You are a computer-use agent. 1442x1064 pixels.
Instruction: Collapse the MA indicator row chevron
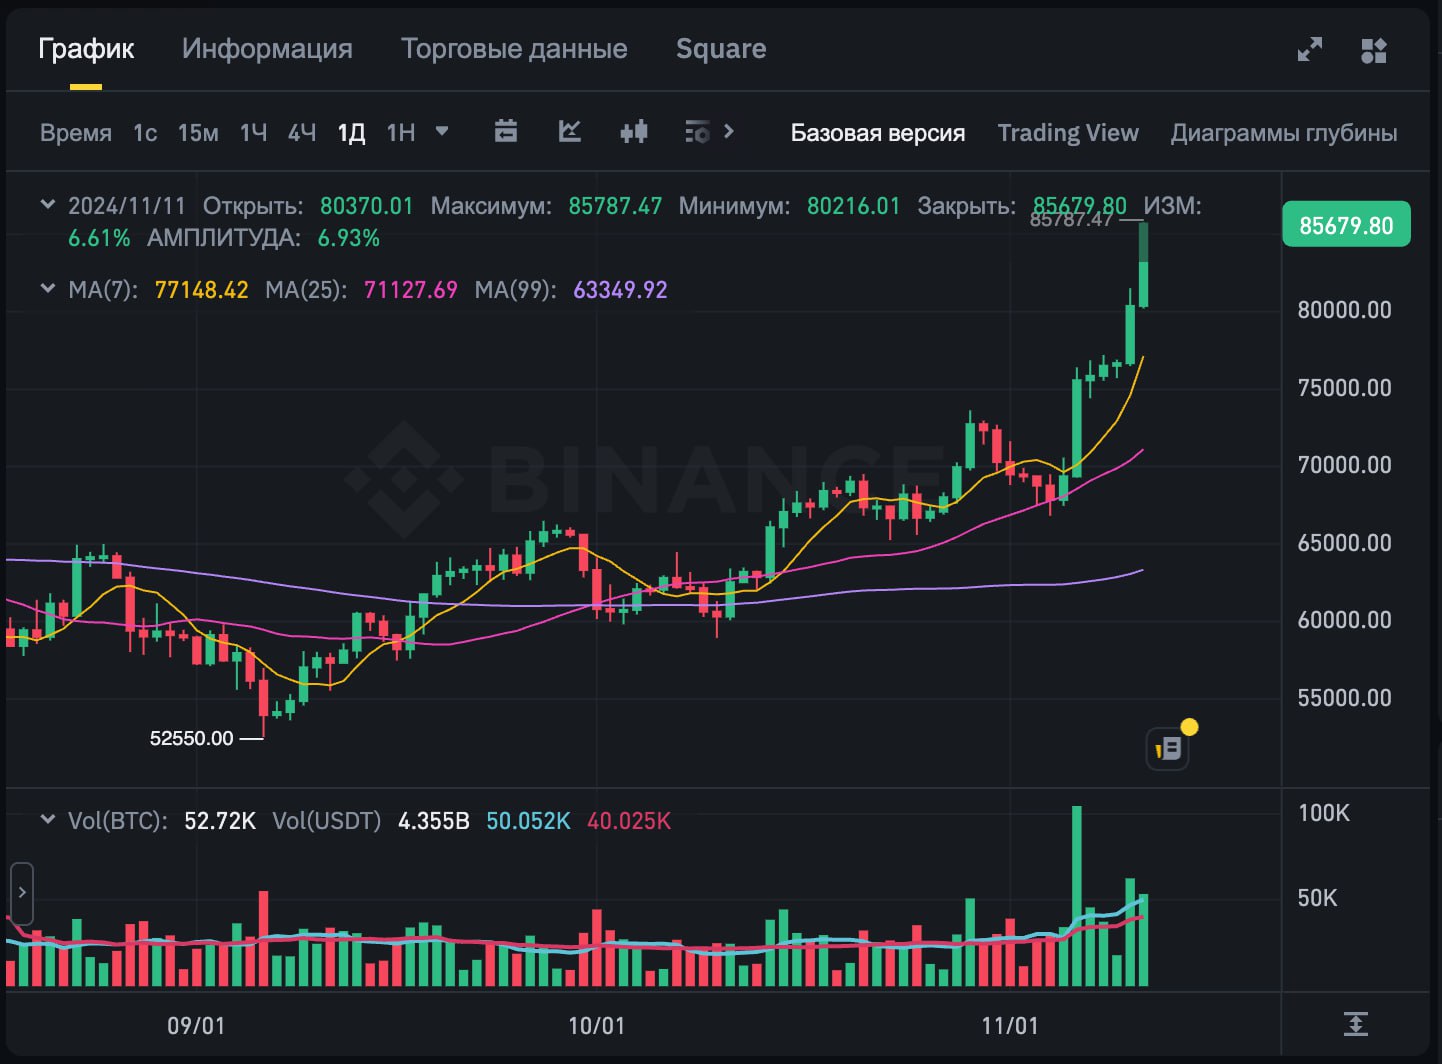click(x=47, y=289)
